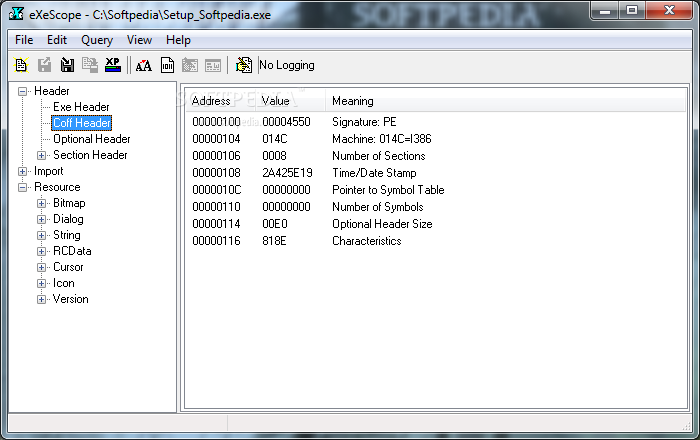Select the Import tree item
The width and height of the screenshot is (700, 440).
[x=49, y=171]
